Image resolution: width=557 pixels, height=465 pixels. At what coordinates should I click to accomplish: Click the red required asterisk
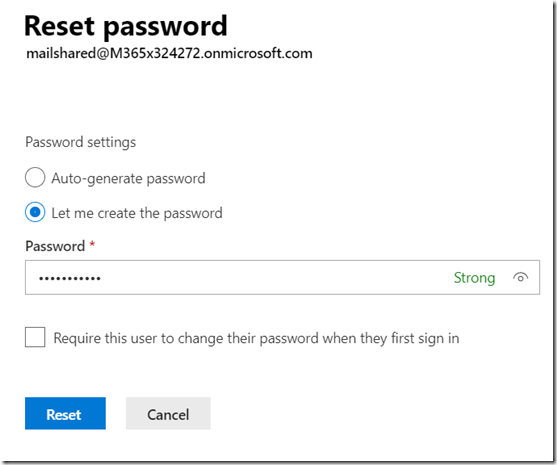click(x=92, y=244)
